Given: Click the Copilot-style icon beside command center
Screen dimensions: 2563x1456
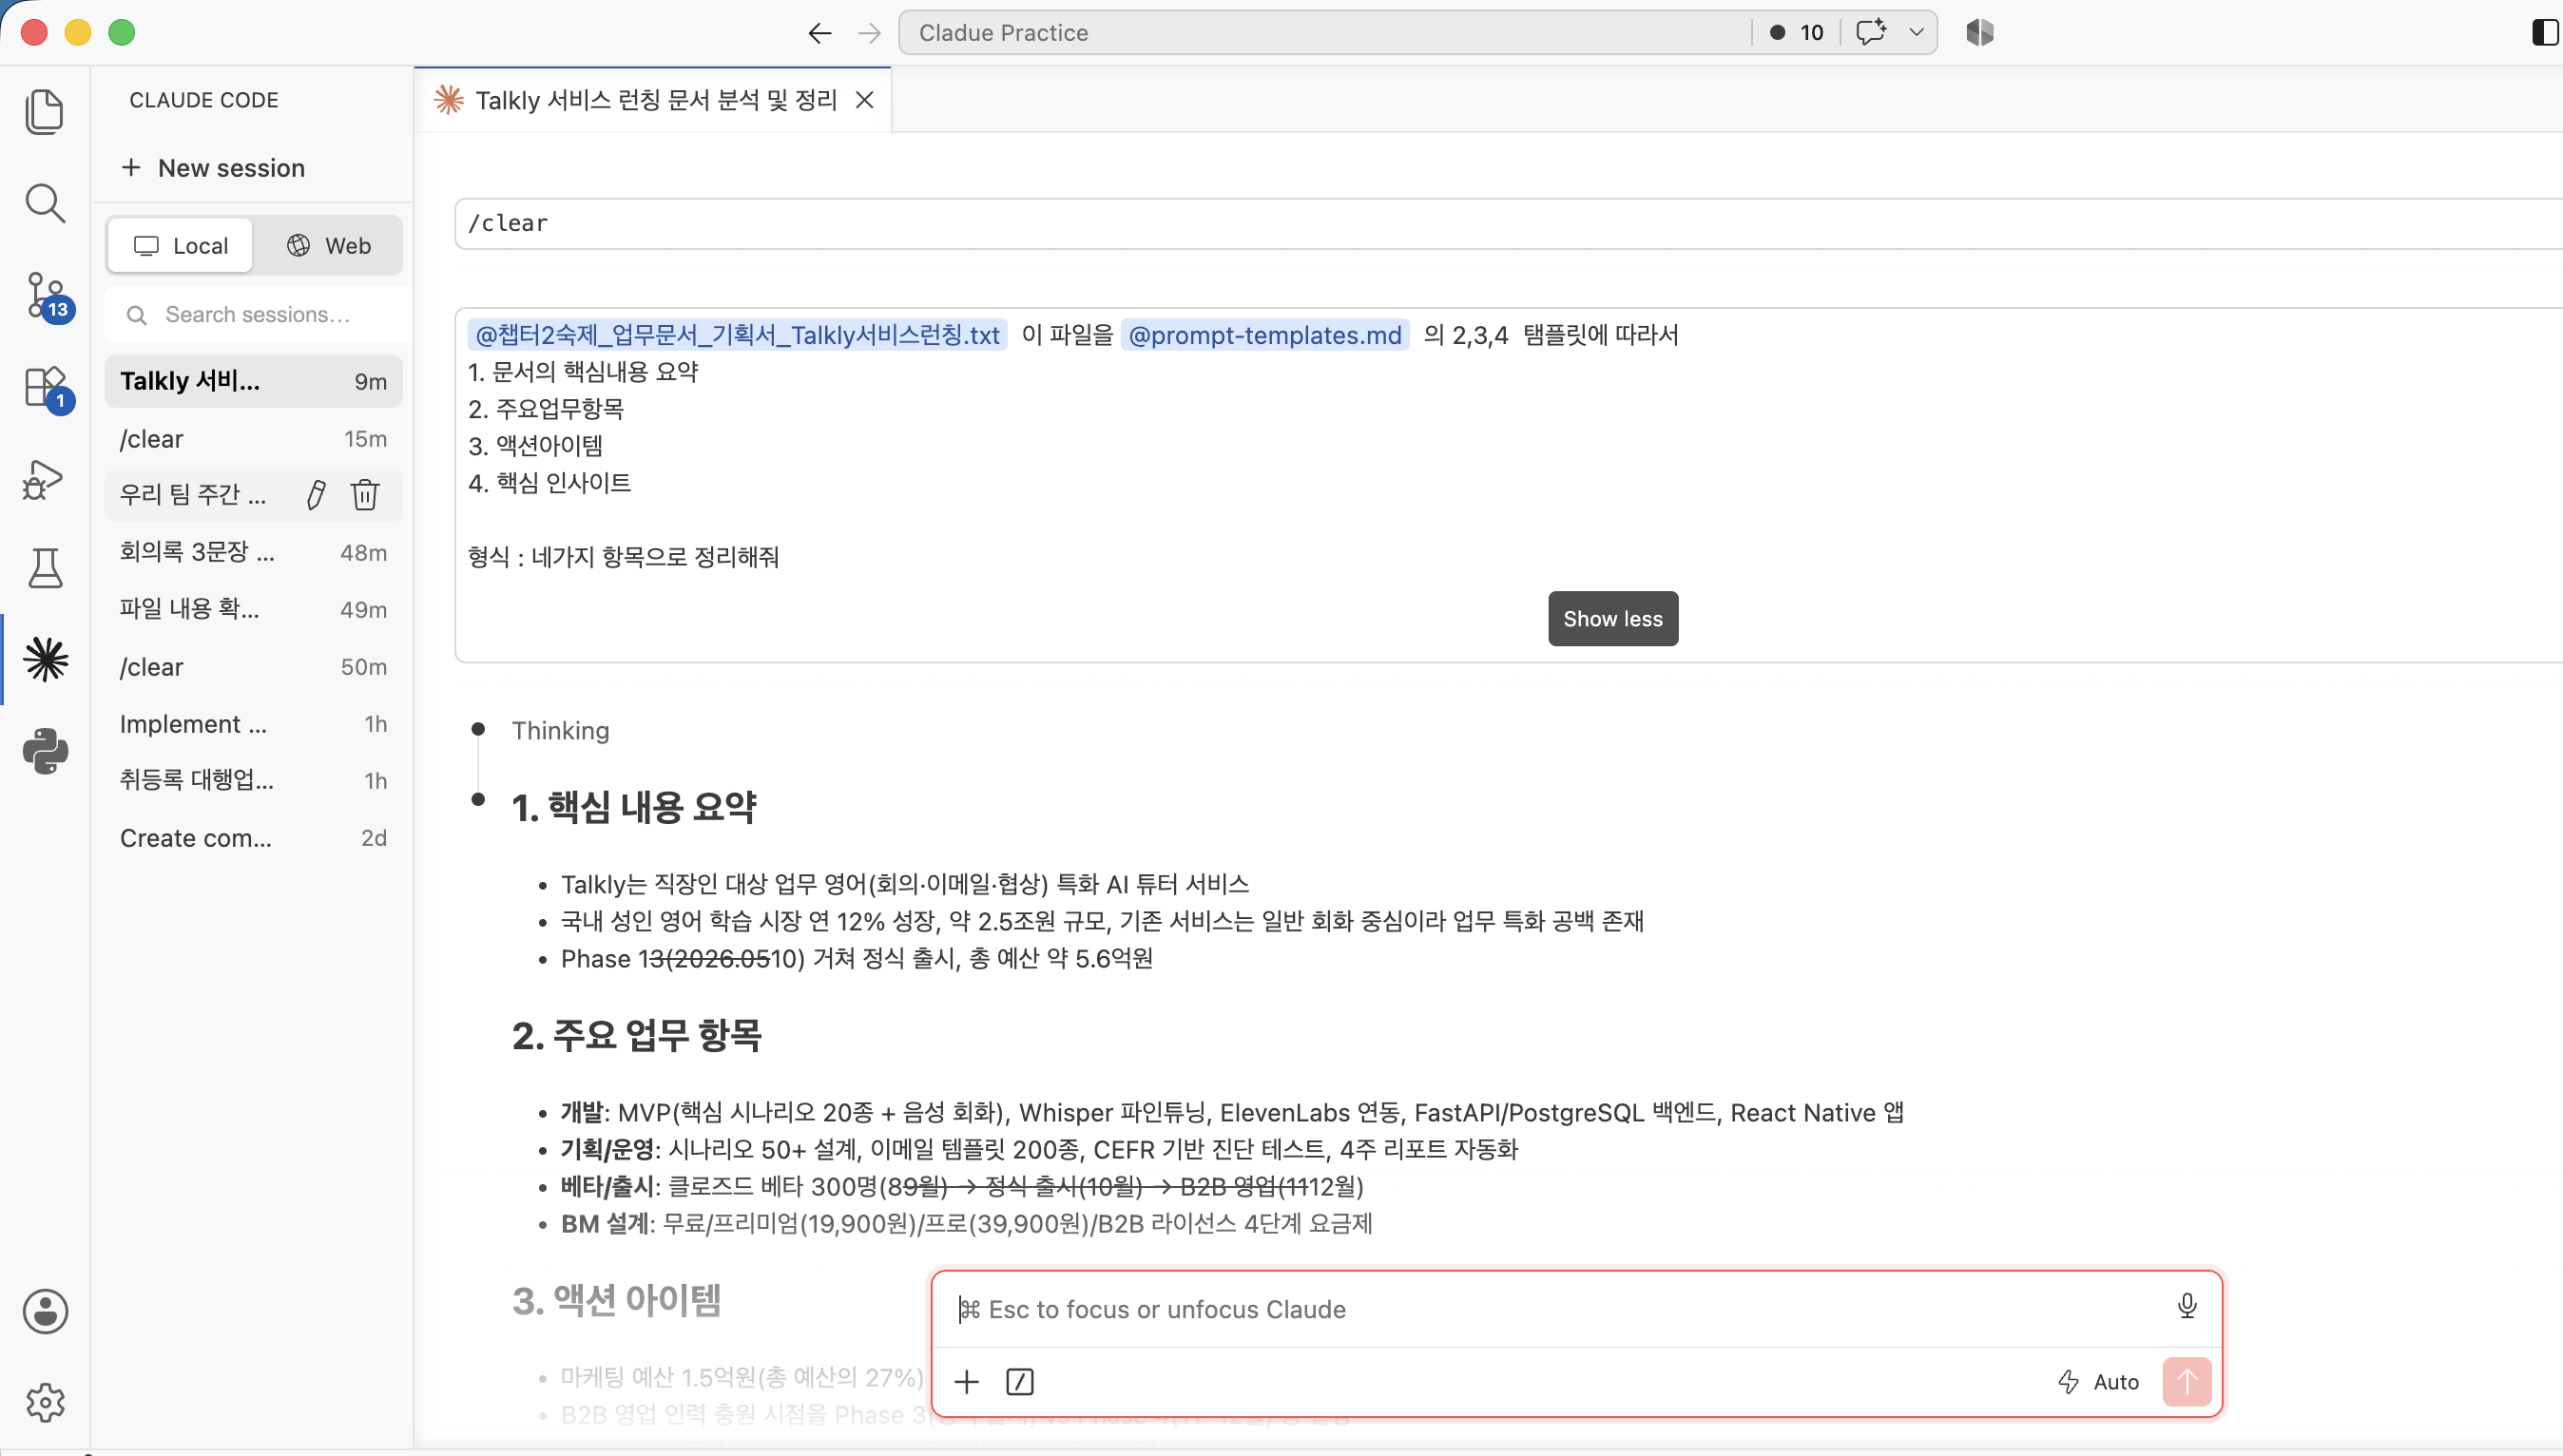Looking at the screenshot, I should (1980, 32).
